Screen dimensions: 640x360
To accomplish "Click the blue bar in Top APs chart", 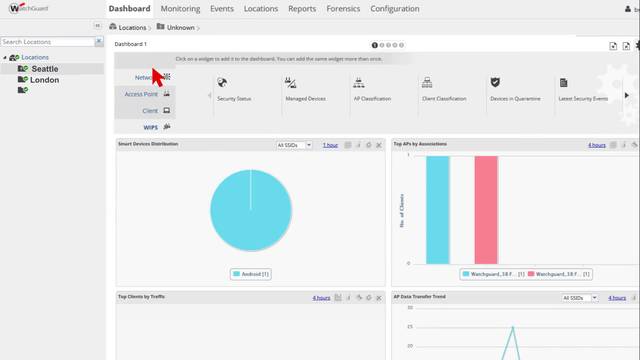I will (x=438, y=210).
